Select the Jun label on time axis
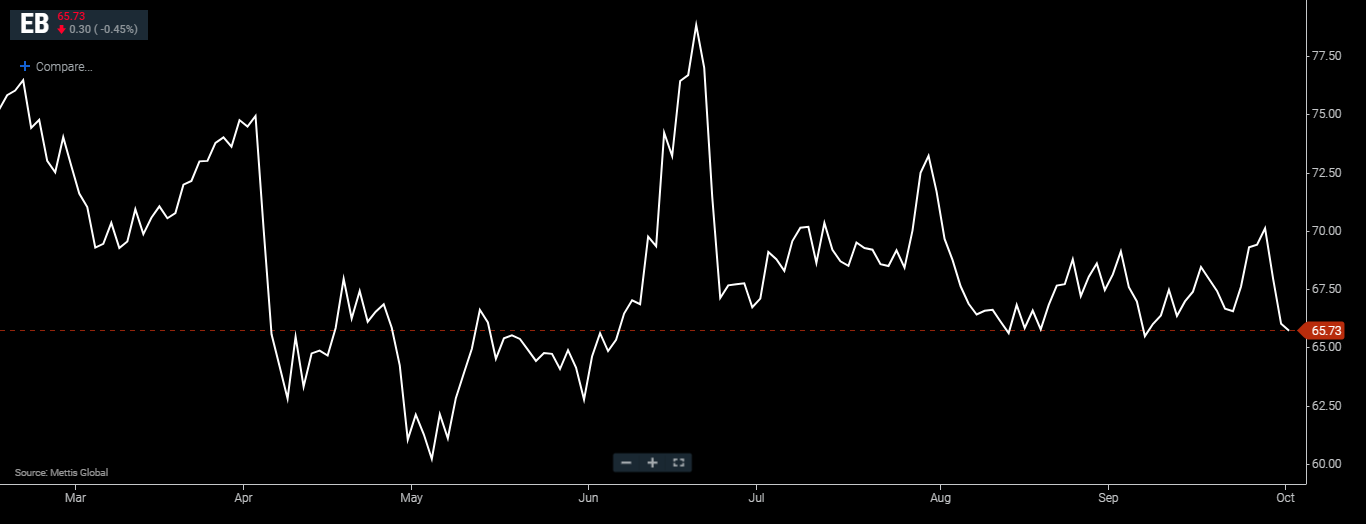 (589, 497)
